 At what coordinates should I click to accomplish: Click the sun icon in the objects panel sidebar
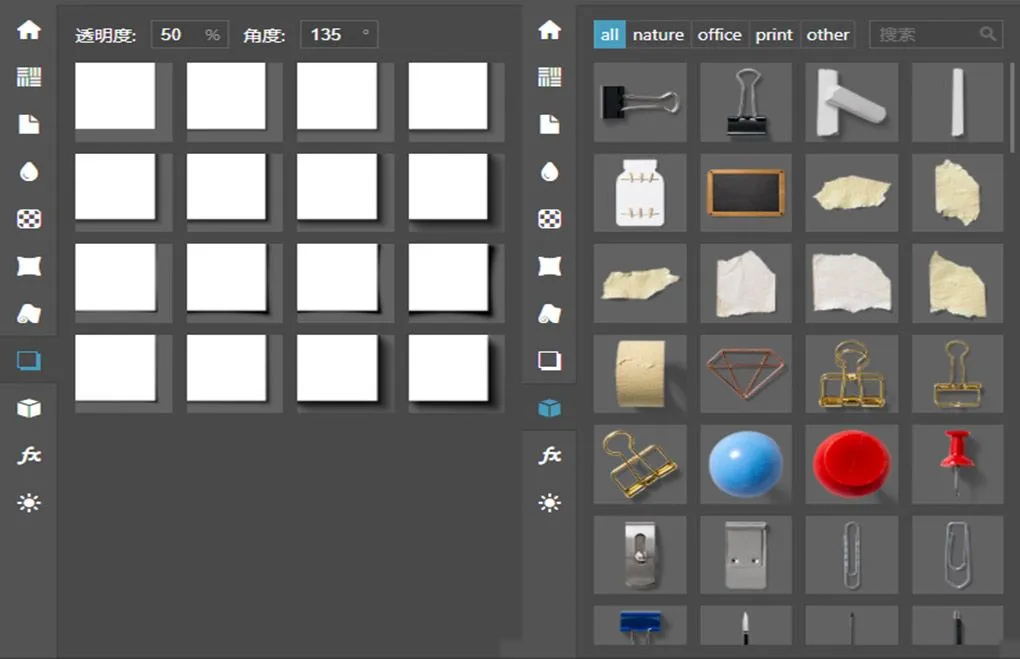point(549,502)
